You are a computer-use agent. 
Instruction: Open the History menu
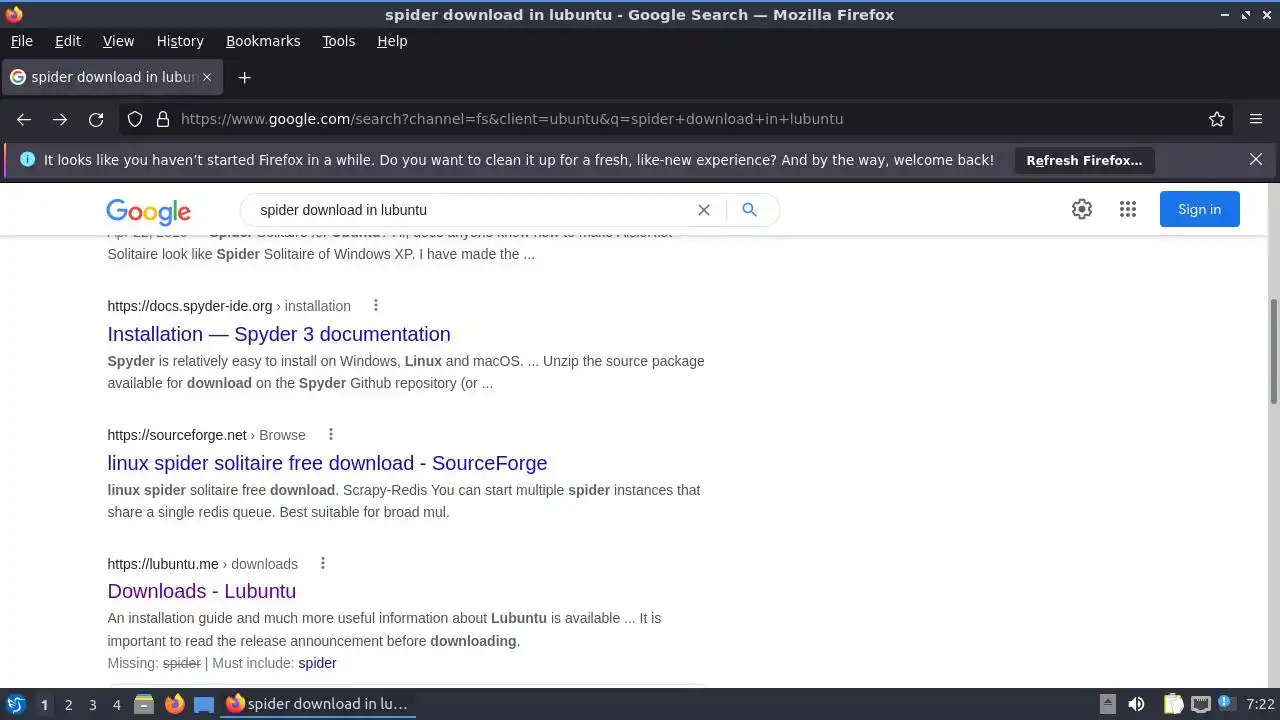[180, 41]
